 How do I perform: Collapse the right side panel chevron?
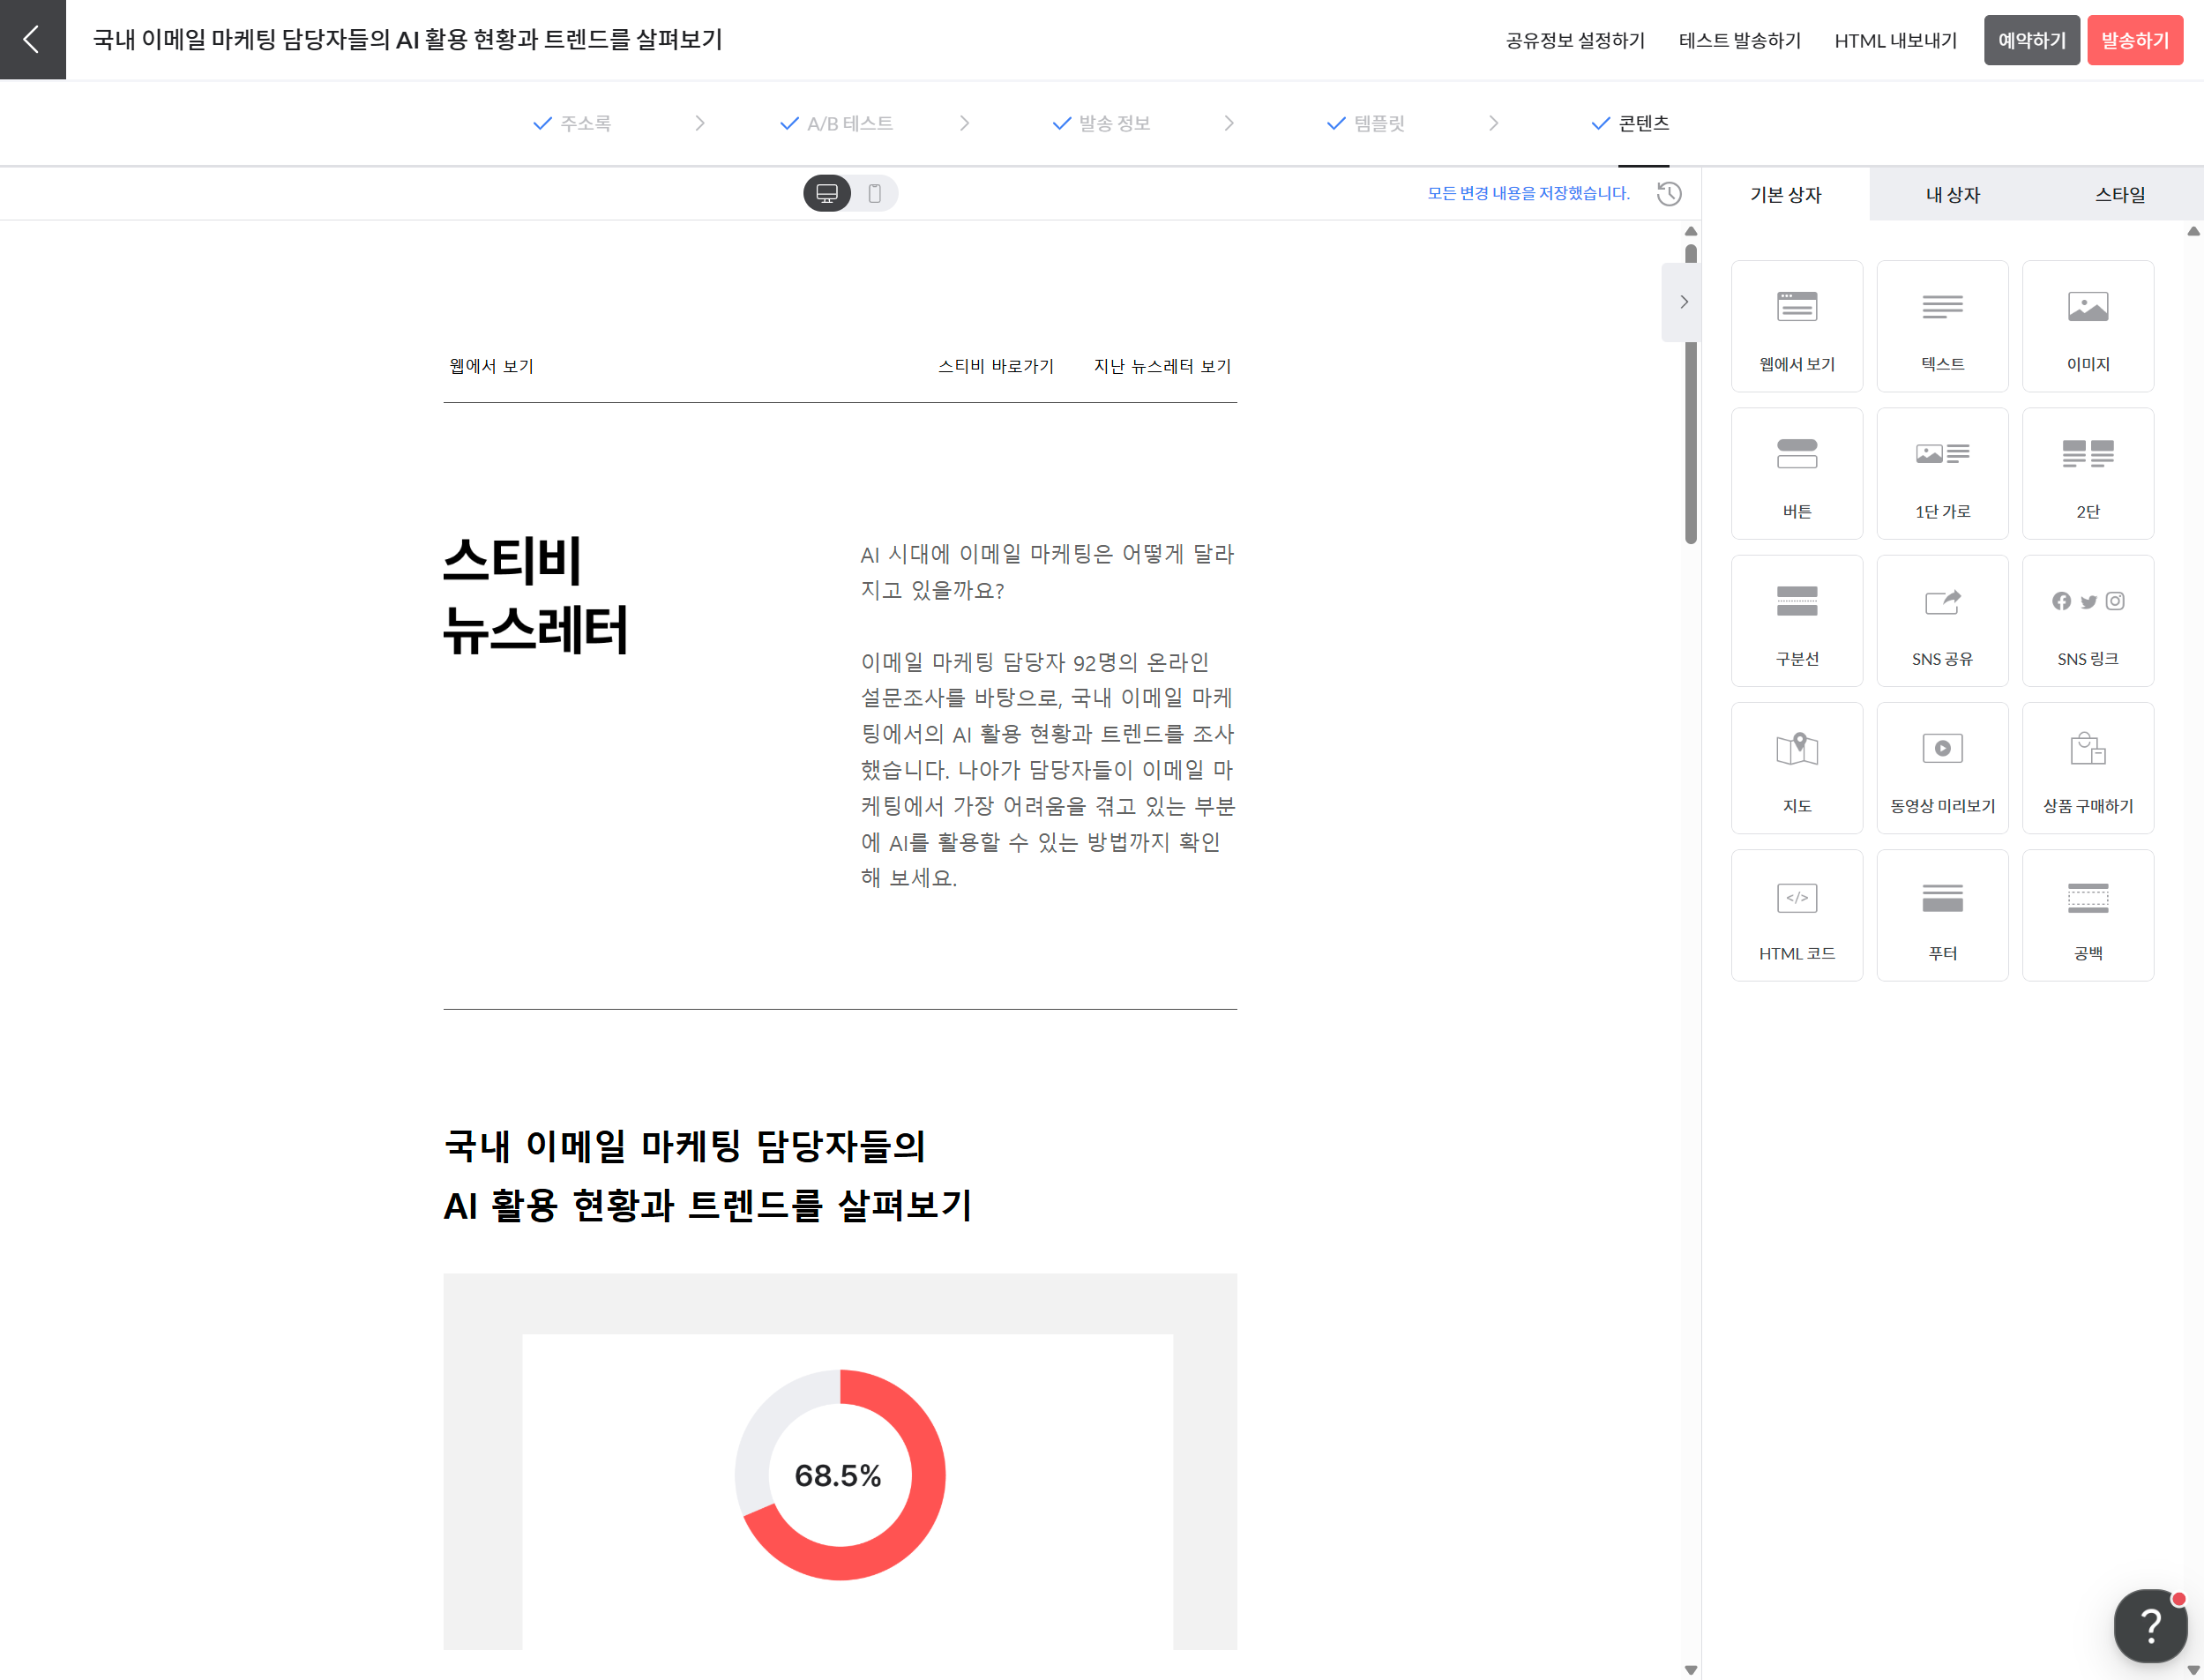pos(1683,302)
